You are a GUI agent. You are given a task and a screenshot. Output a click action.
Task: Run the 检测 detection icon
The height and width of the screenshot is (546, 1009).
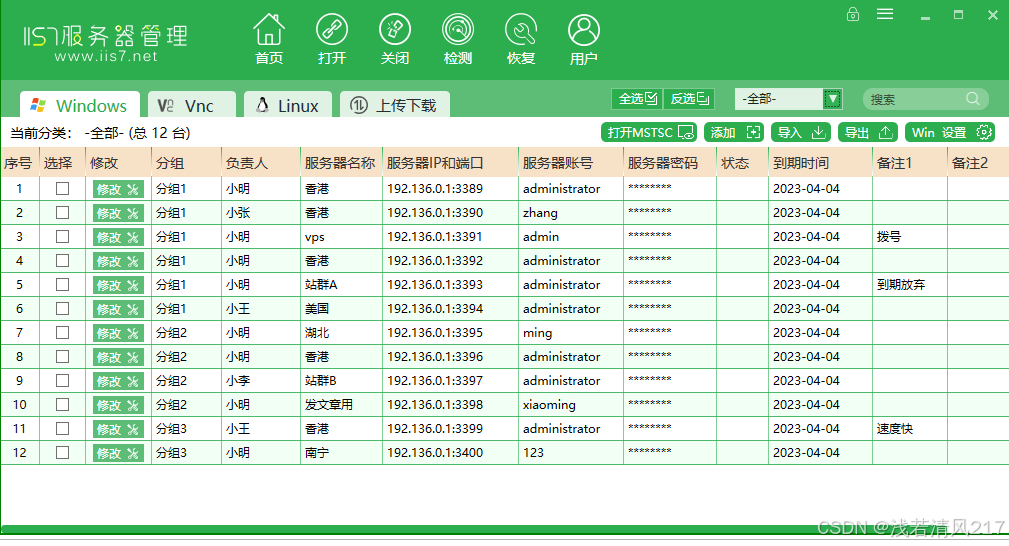coord(458,39)
